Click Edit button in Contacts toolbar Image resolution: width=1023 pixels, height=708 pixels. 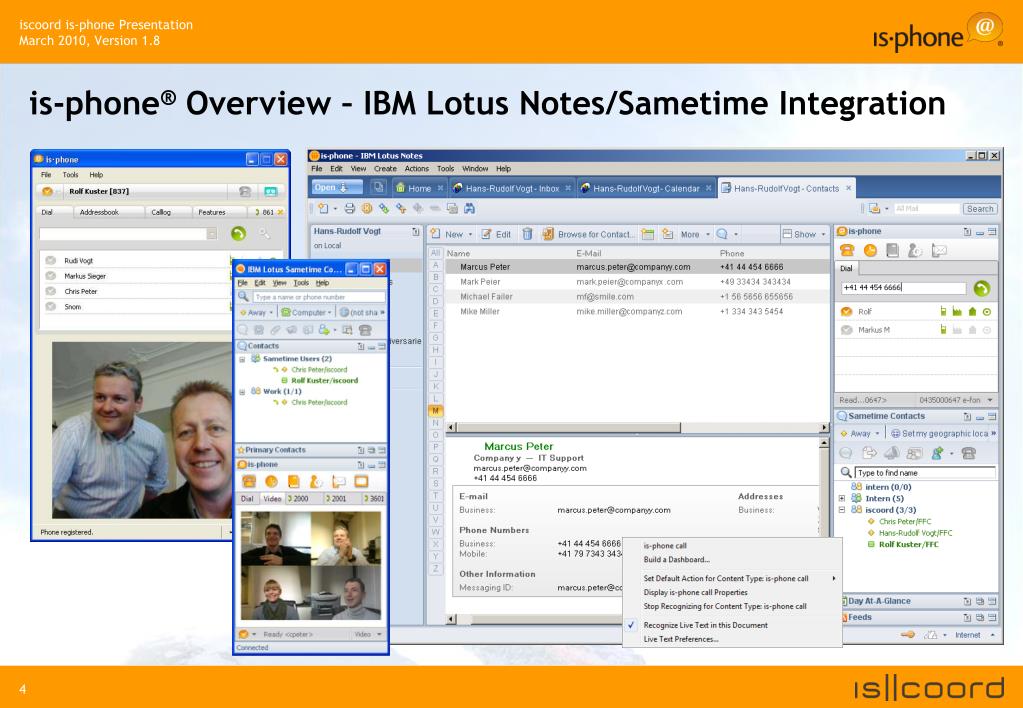(x=497, y=234)
